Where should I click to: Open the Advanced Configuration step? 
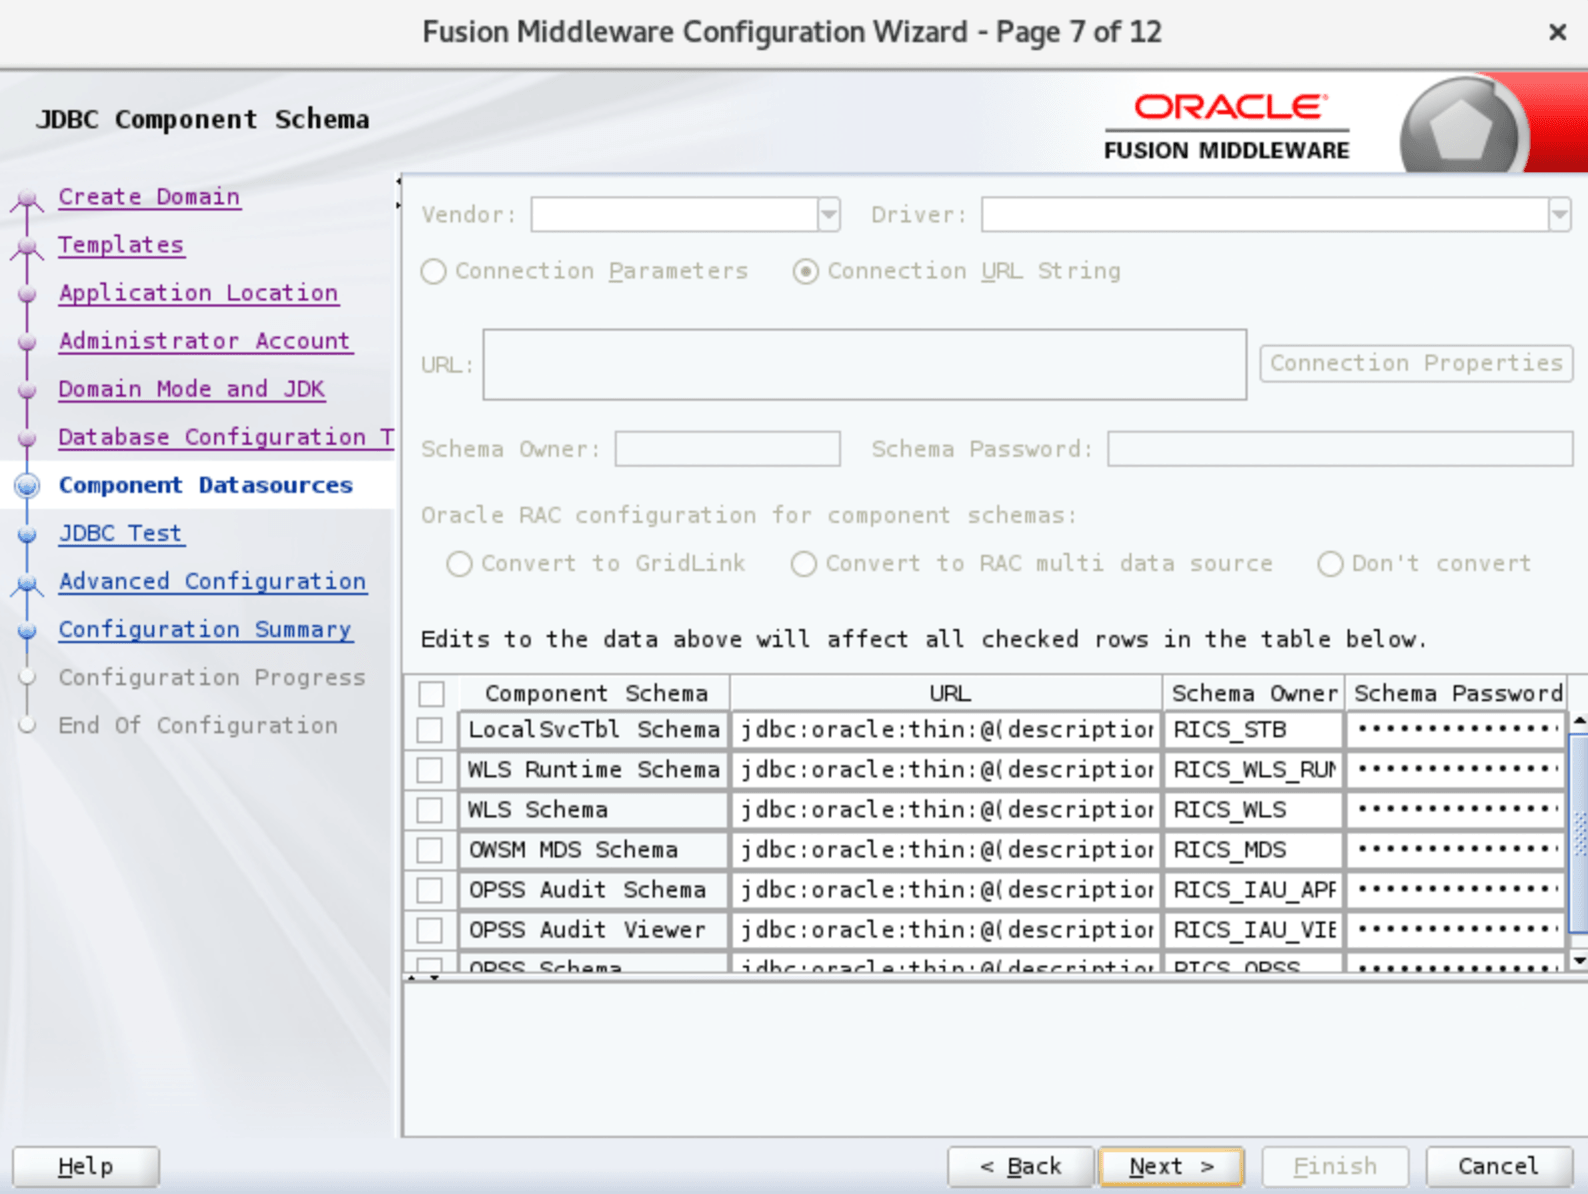pos(212,581)
